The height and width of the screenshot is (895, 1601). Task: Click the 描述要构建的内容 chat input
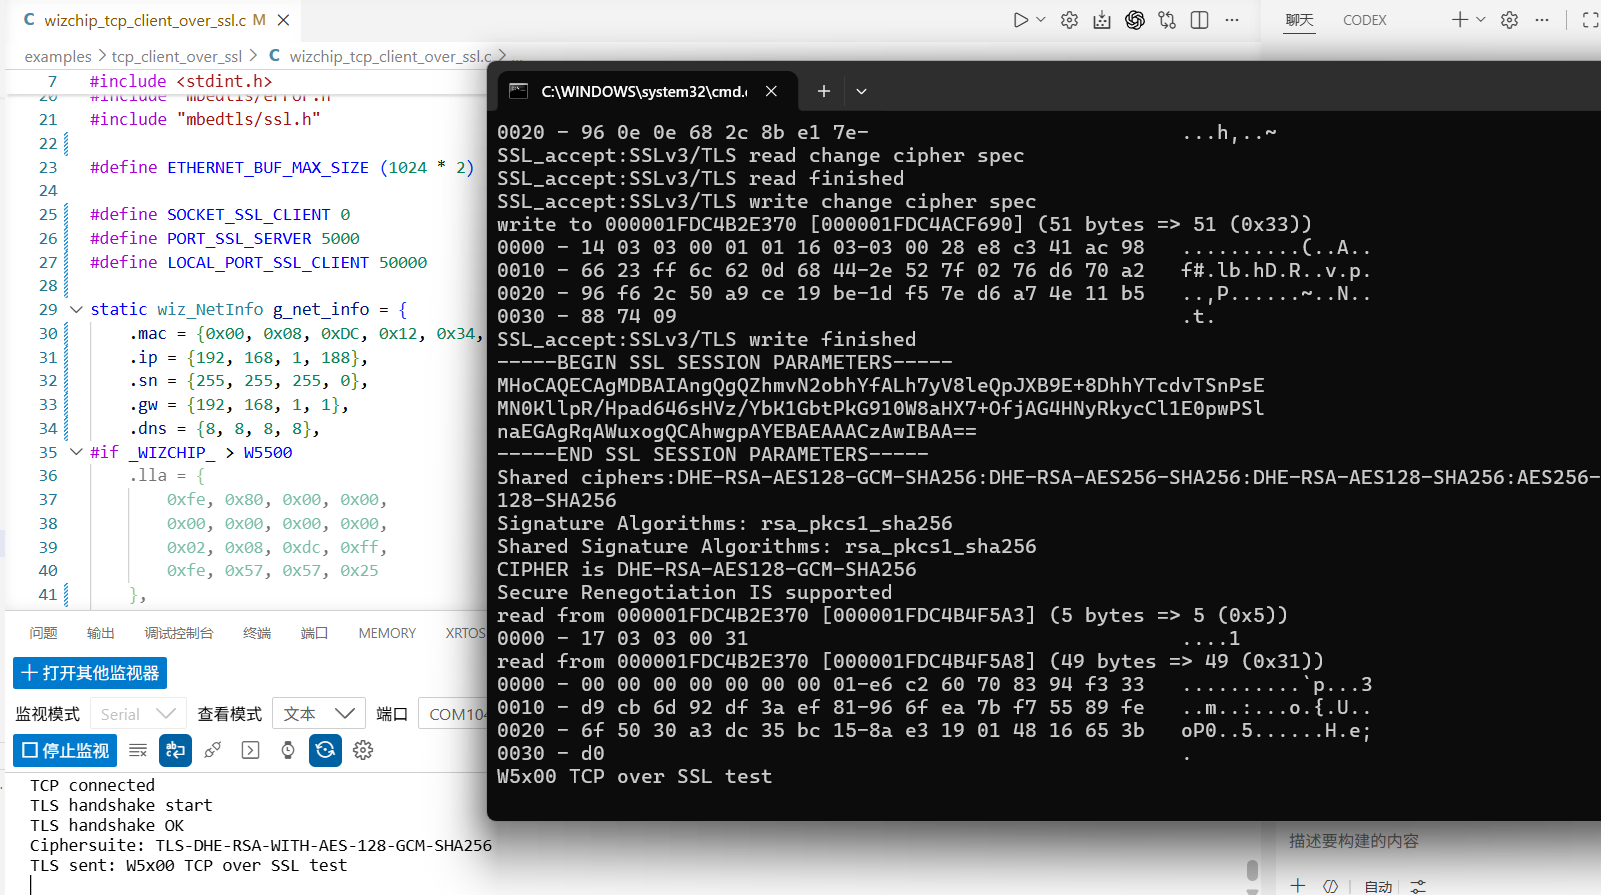tap(1354, 841)
